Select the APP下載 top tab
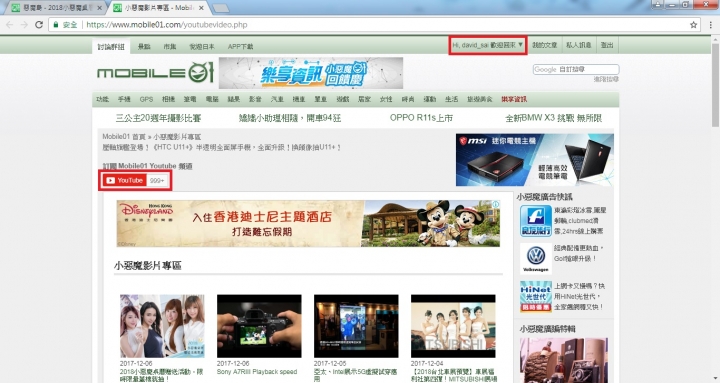This screenshot has height=383, width=720. (x=240, y=46)
